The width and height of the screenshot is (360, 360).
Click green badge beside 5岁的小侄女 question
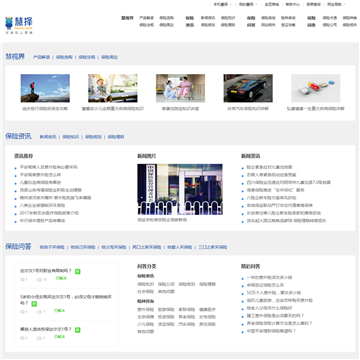[34, 304]
